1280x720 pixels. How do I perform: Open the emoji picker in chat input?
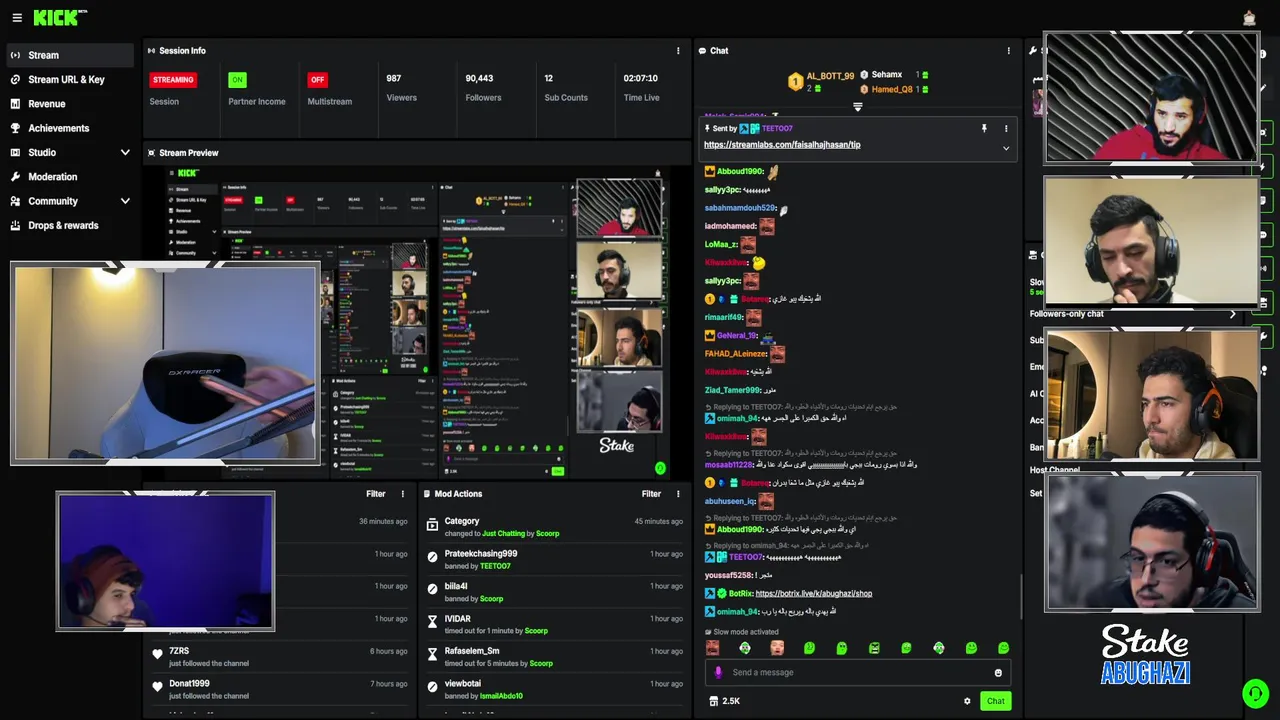click(998, 673)
